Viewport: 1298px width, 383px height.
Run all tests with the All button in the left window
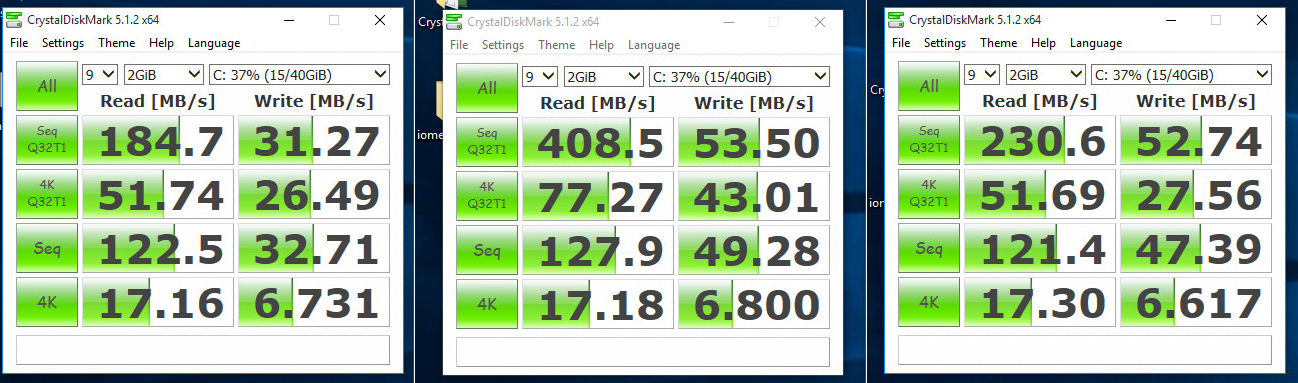click(x=47, y=87)
